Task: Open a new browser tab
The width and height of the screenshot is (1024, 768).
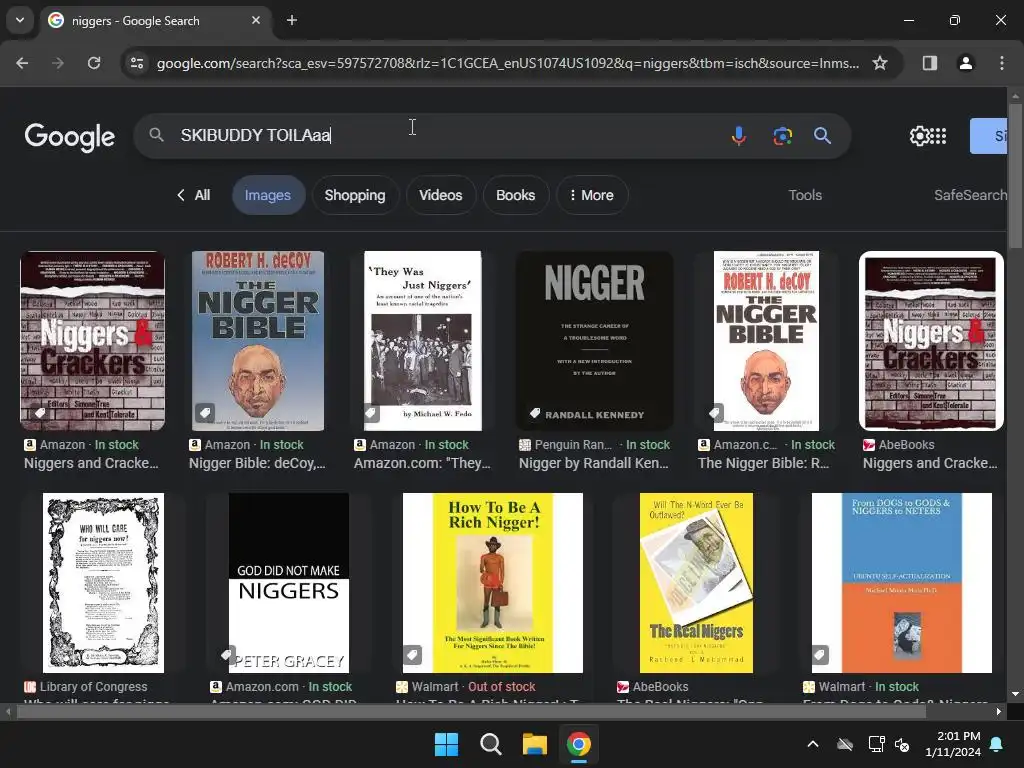Action: tap(292, 20)
